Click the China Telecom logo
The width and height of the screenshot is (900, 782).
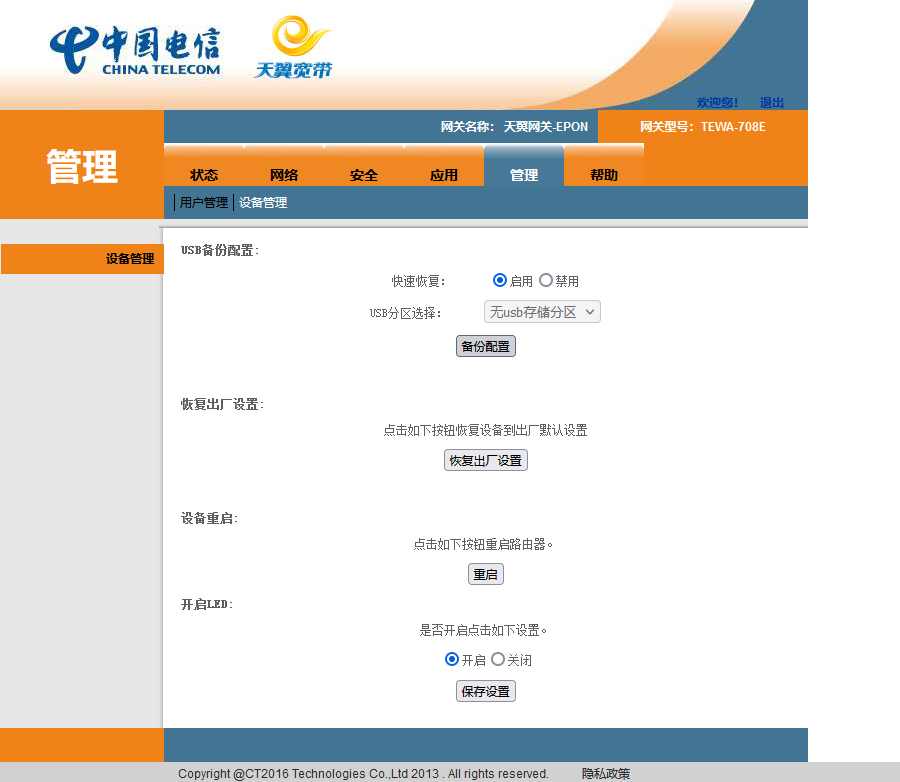pos(135,50)
